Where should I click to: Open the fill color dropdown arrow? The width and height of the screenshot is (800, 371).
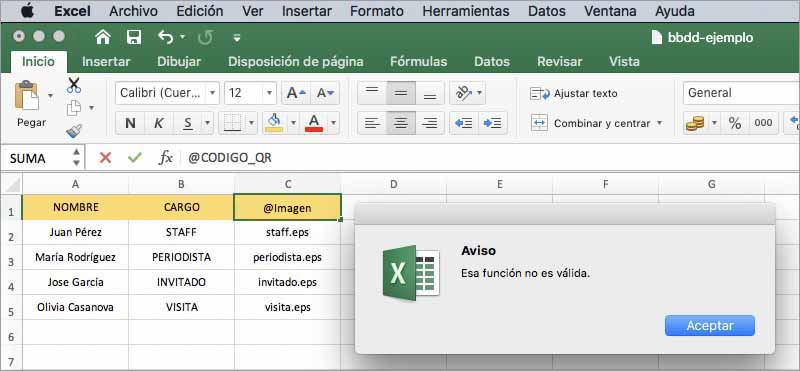point(293,123)
